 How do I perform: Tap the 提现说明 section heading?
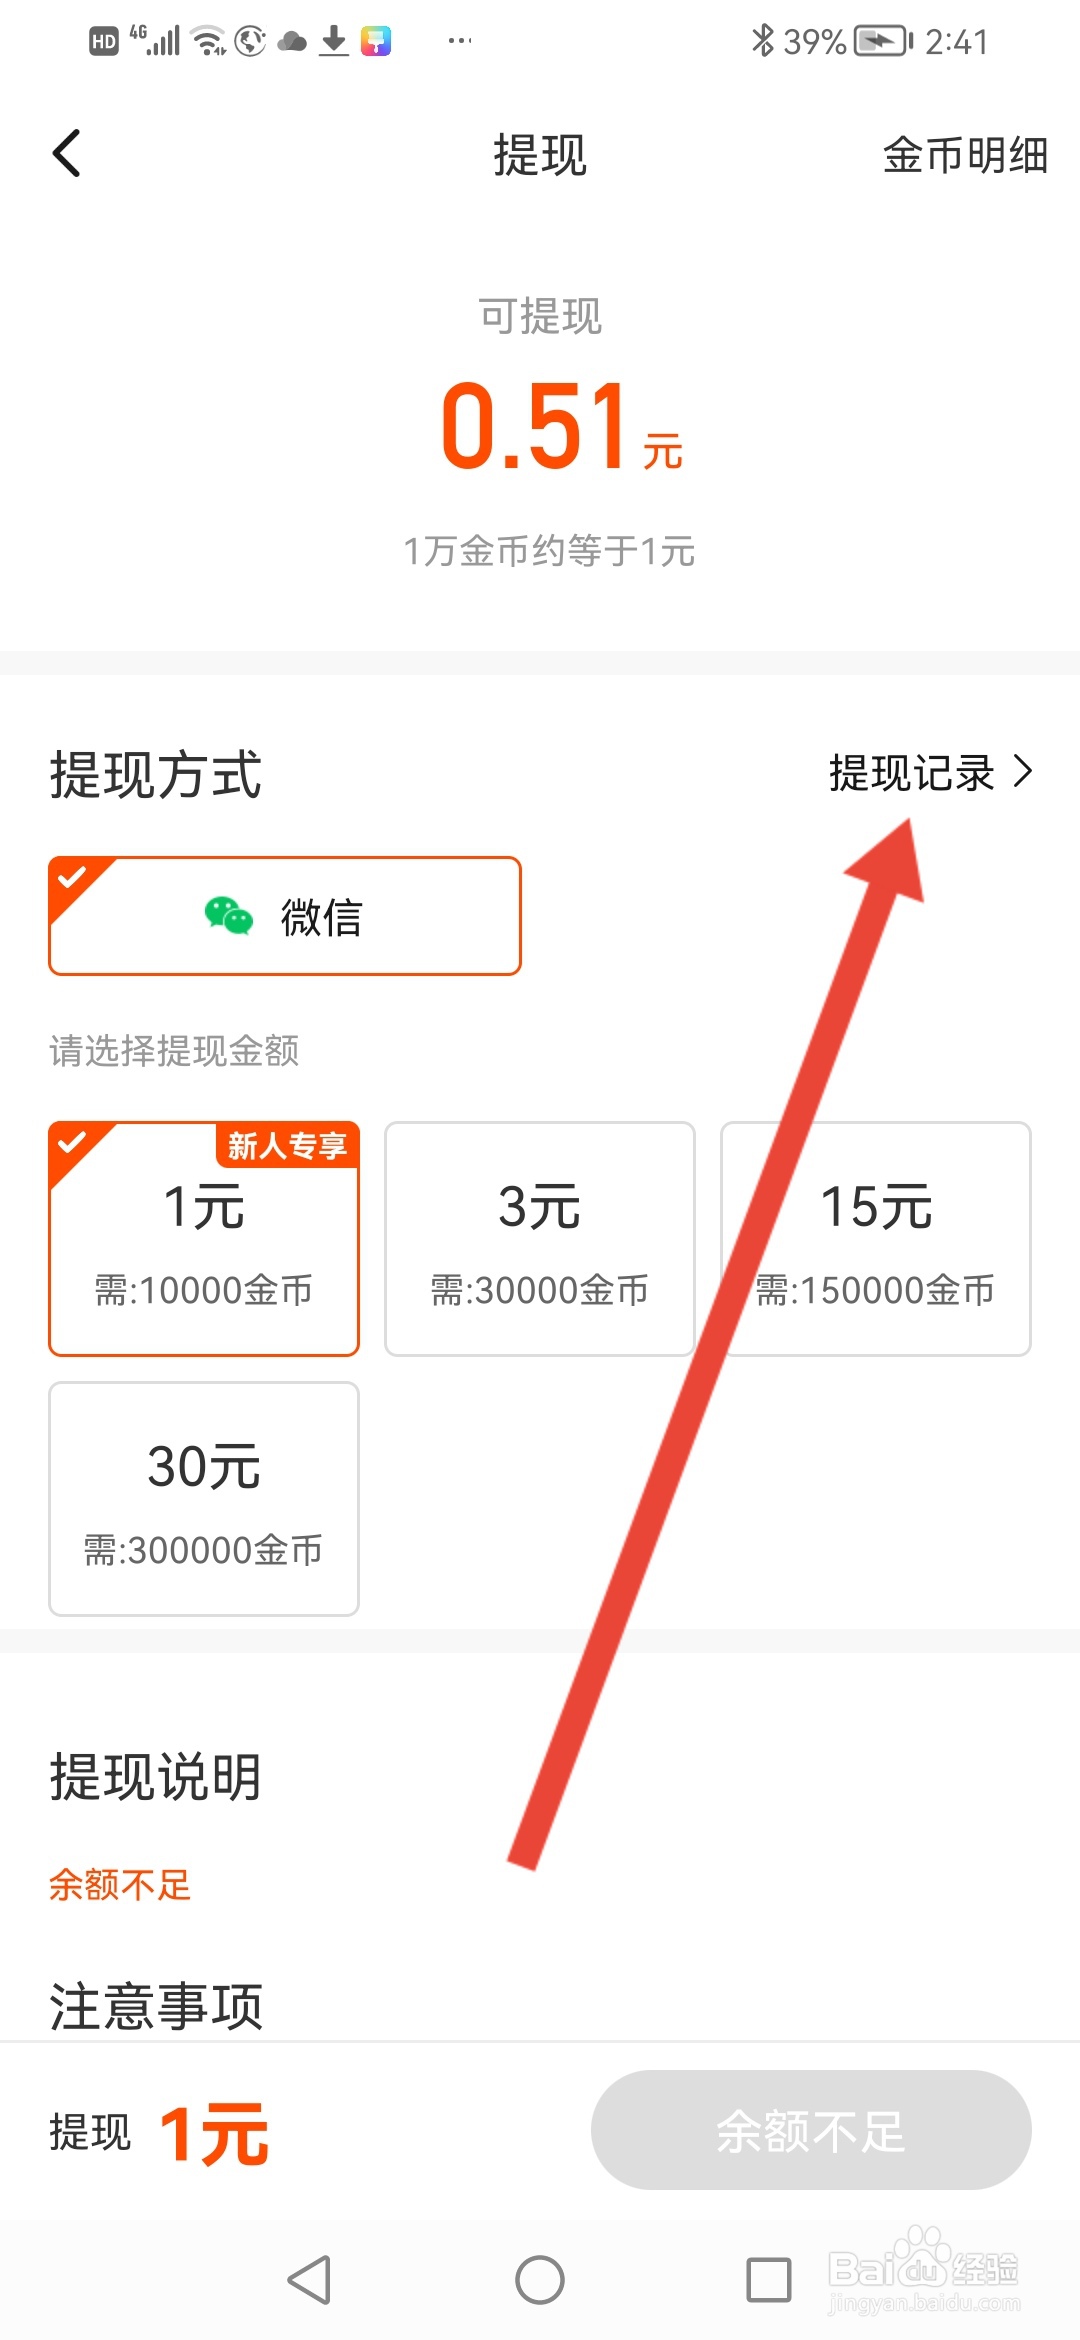coord(156,1777)
